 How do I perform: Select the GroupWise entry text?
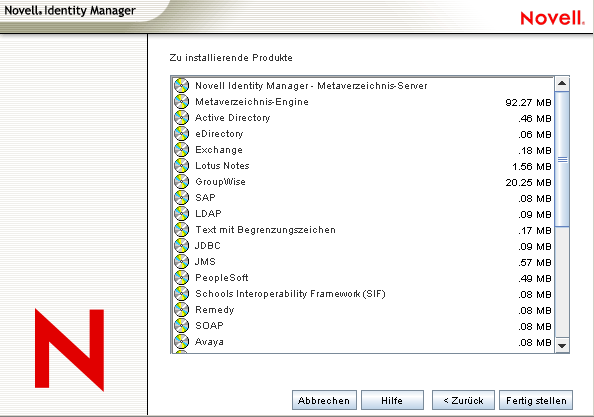tap(220, 182)
